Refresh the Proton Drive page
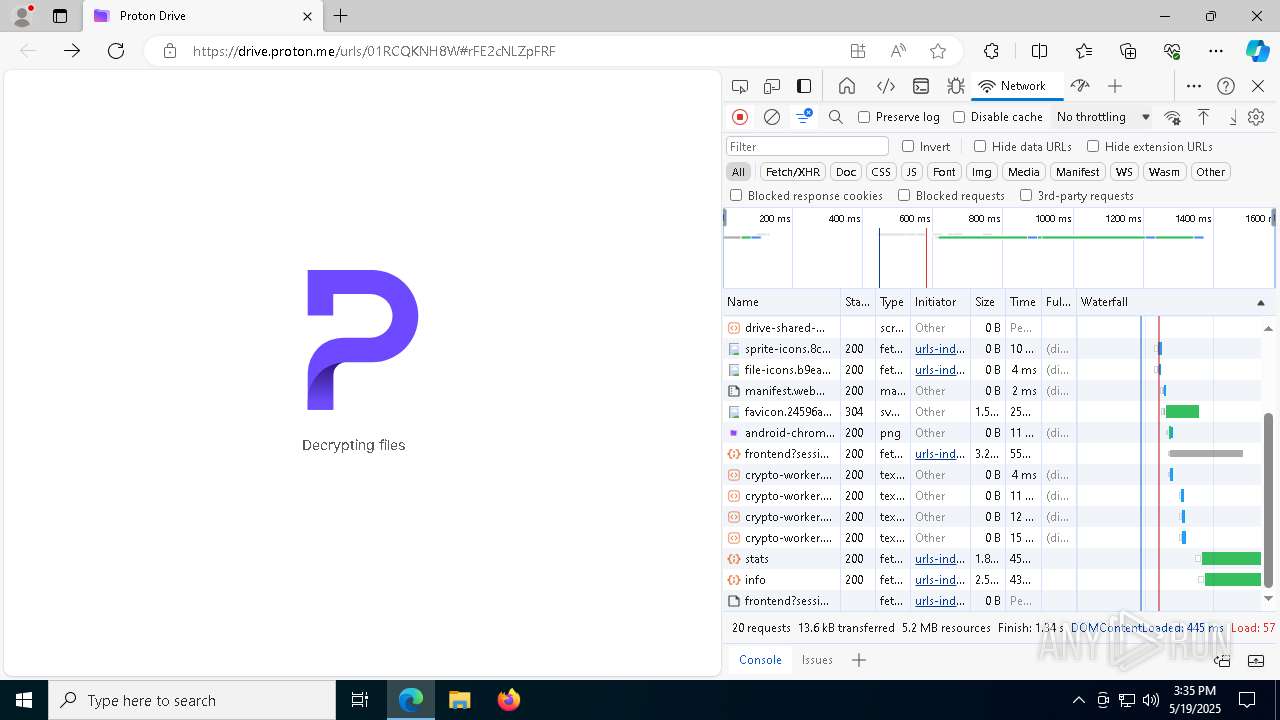Screen dimensions: 1280x720 (116, 51)
